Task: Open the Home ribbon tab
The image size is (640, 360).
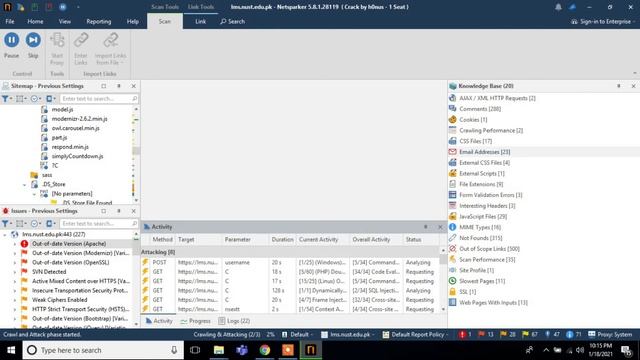Action: (x=35, y=22)
